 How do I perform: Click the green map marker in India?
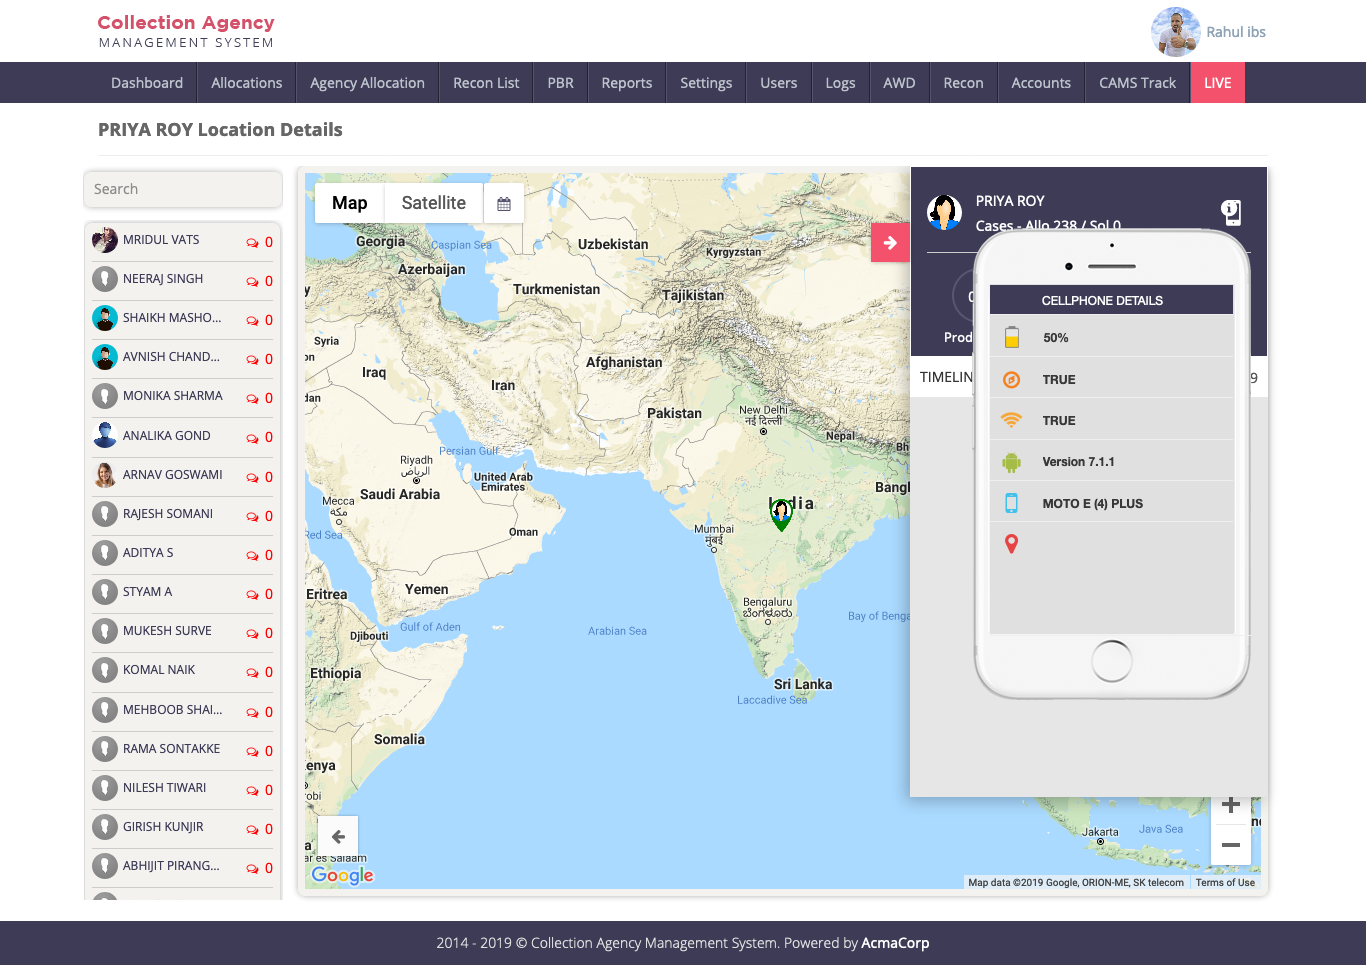781,514
